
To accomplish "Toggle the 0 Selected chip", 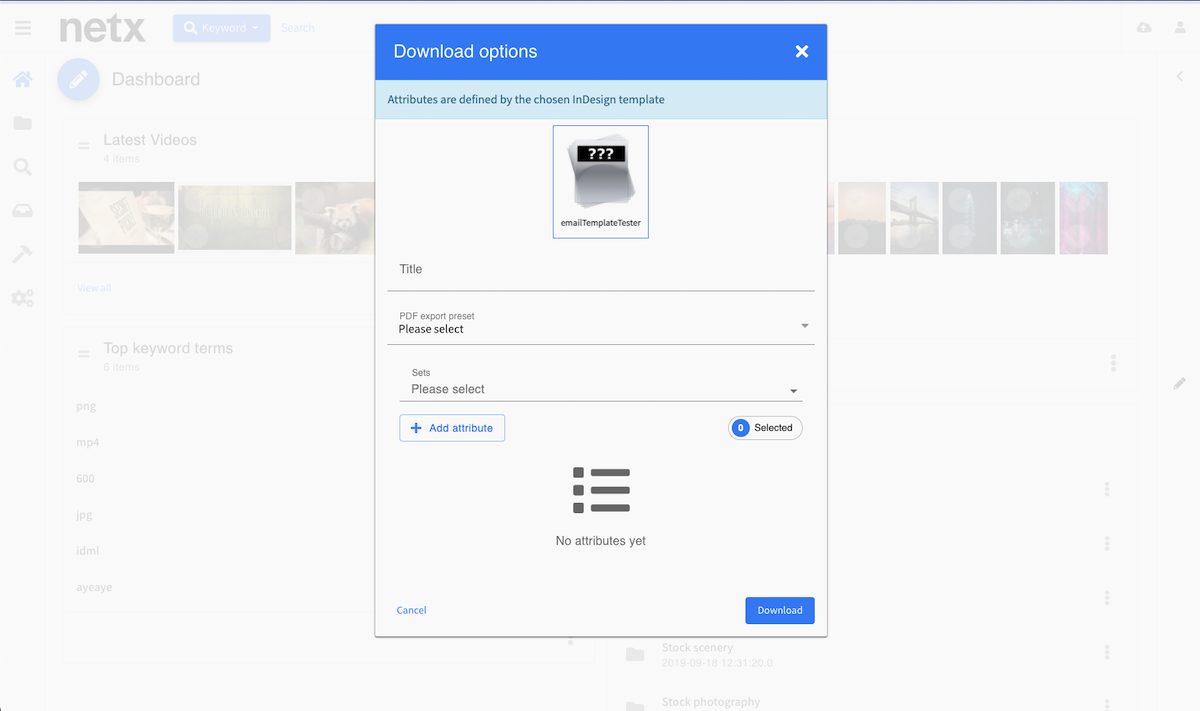I will tap(765, 428).
